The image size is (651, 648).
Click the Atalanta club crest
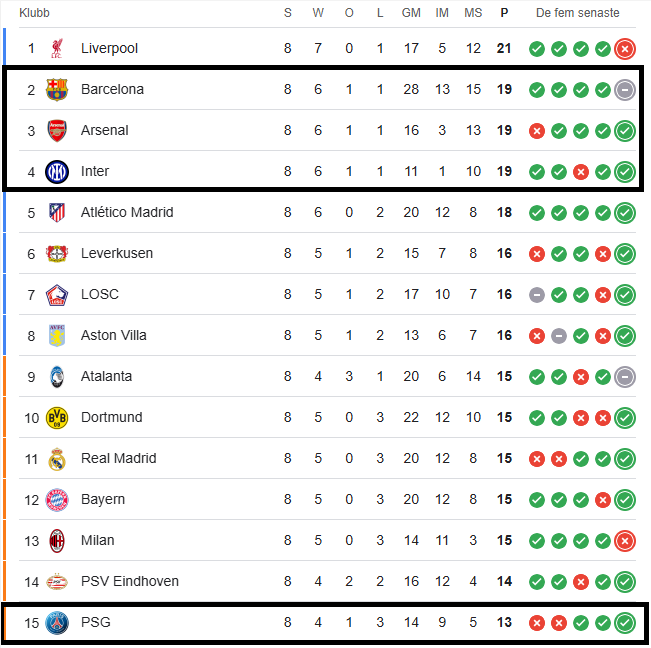click(57, 377)
